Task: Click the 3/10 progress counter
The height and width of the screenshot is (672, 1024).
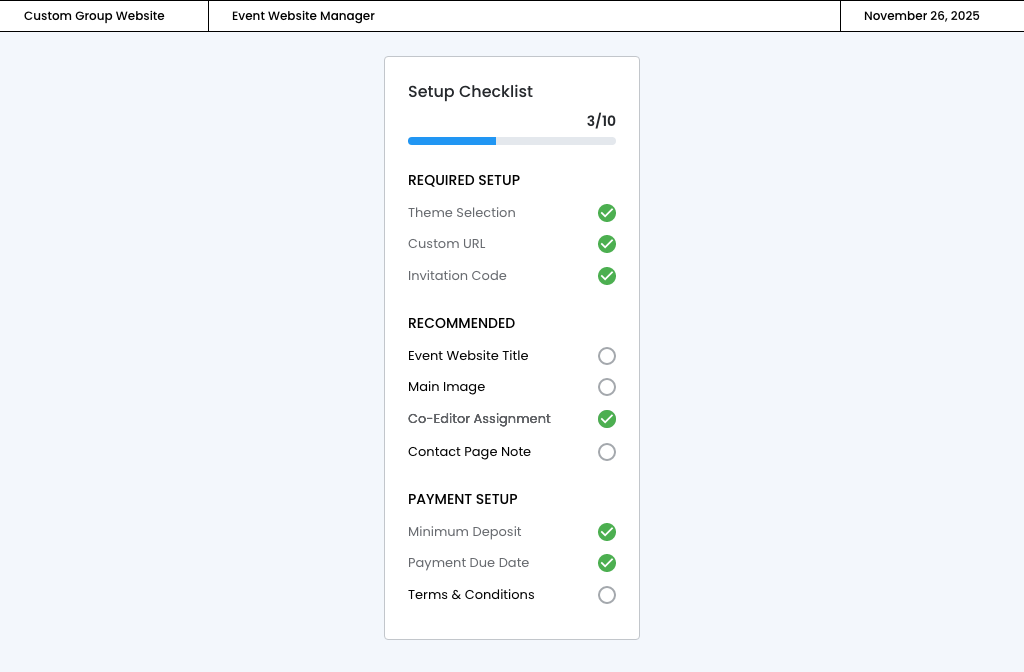Action: (x=601, y=121)
